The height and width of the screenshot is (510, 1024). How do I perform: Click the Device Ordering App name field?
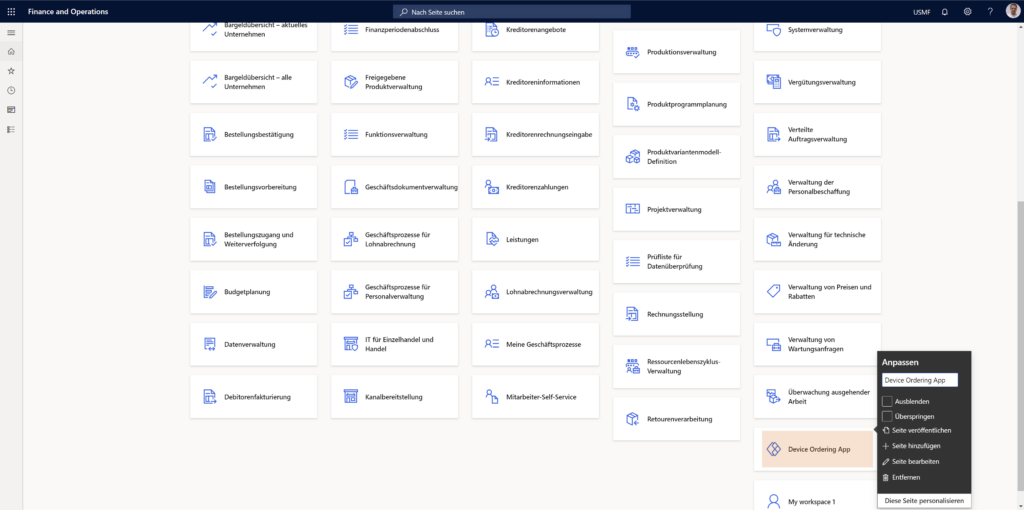pyautogui.click(x=920, y=380)
